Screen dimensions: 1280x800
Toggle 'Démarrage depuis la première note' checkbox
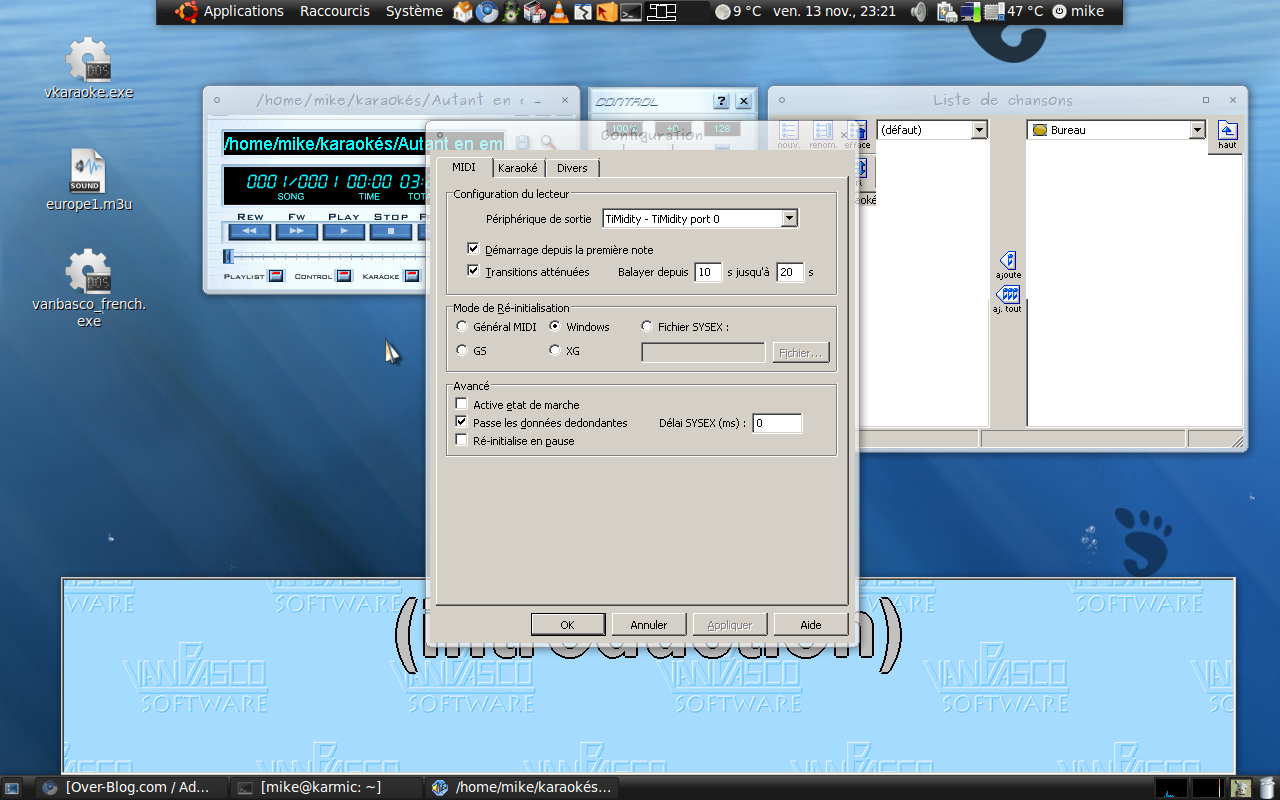pyautogui.click(x=473, y=248)
